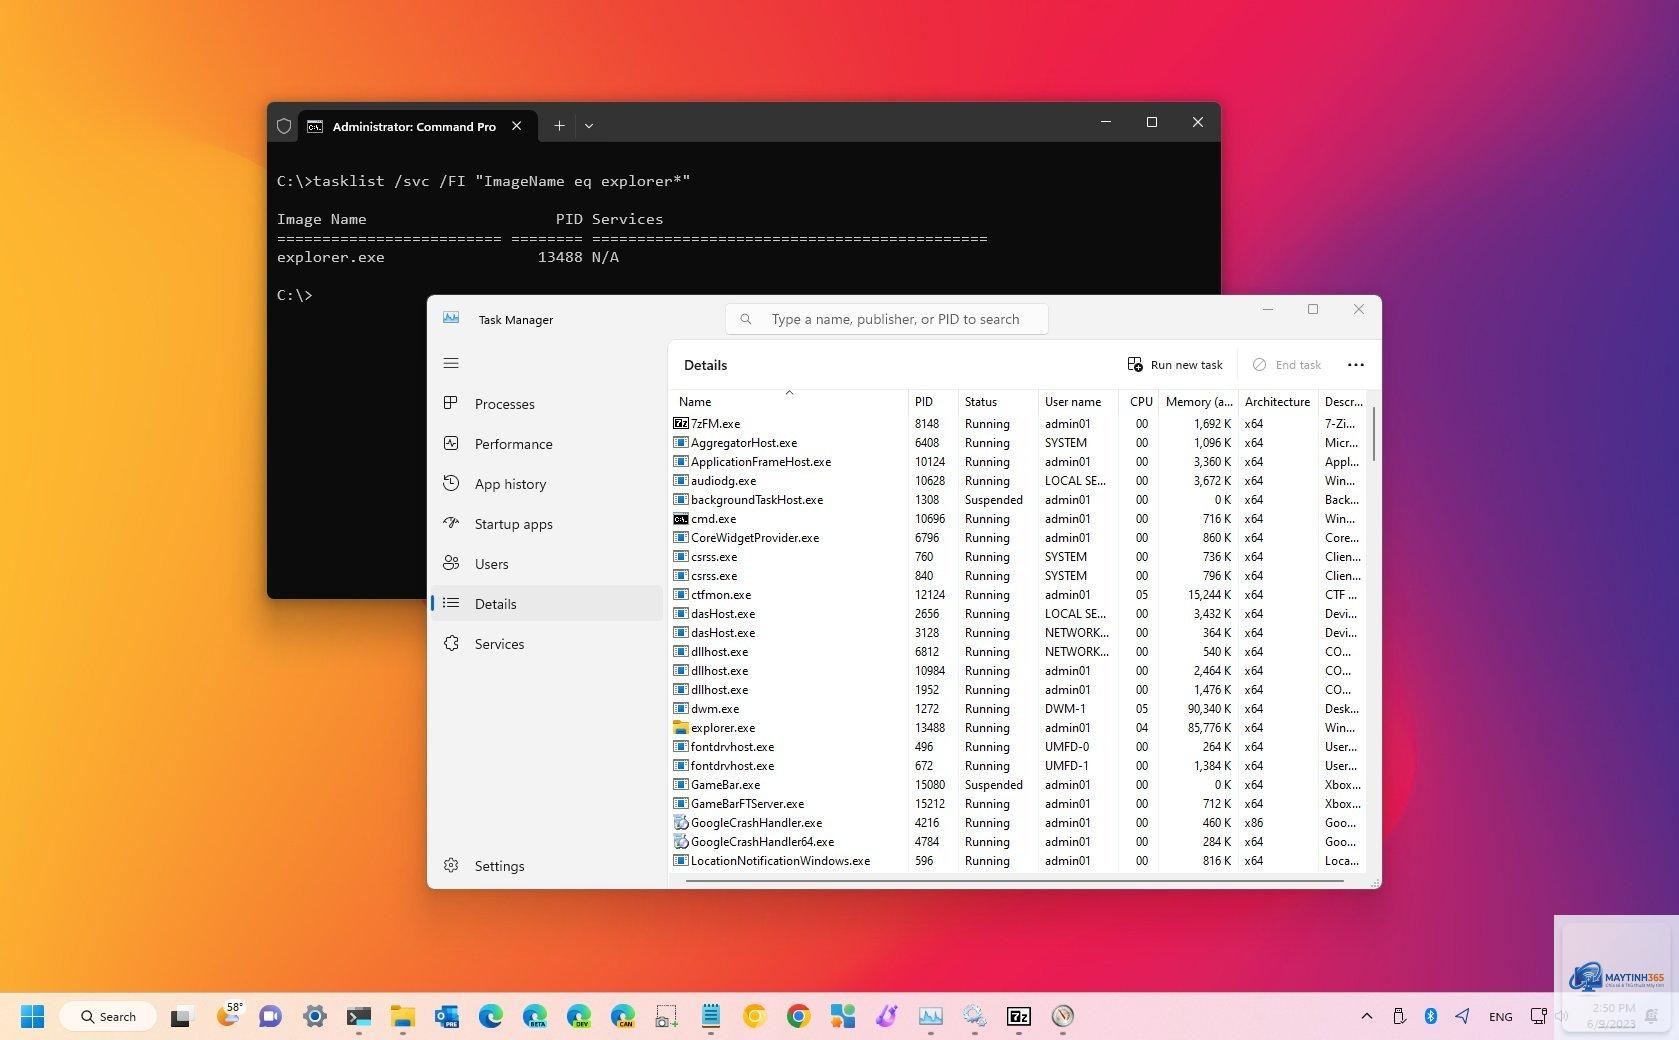
Task: Select the ctfmon.exe process row
Action: point(1018,595)
